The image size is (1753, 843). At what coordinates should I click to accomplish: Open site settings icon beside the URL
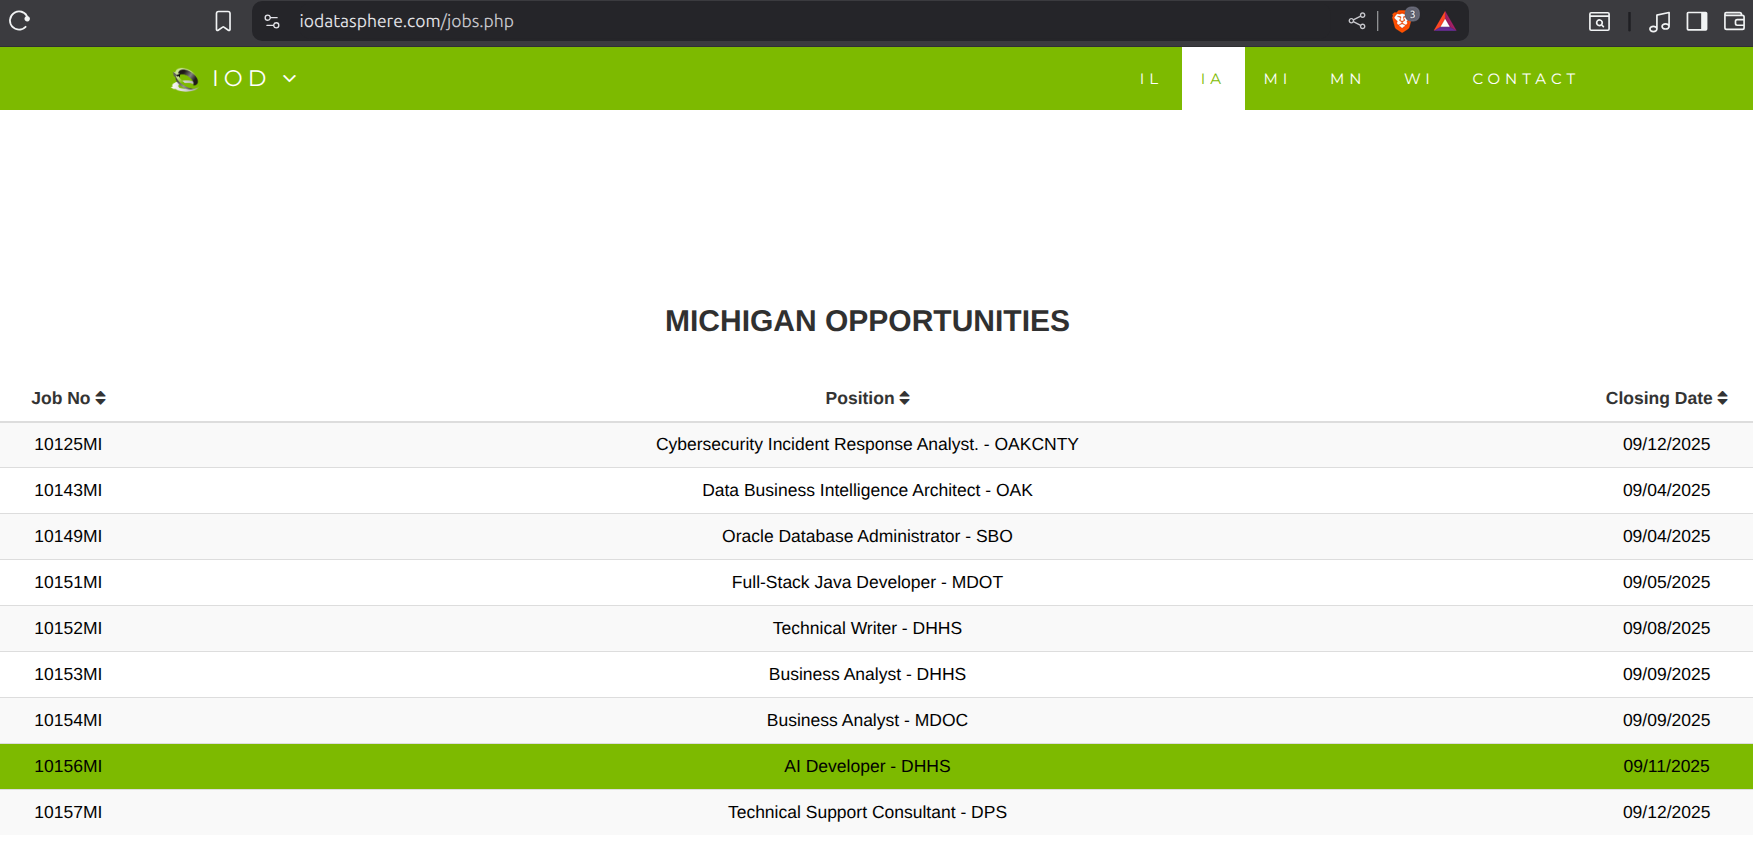pos(272,21)
